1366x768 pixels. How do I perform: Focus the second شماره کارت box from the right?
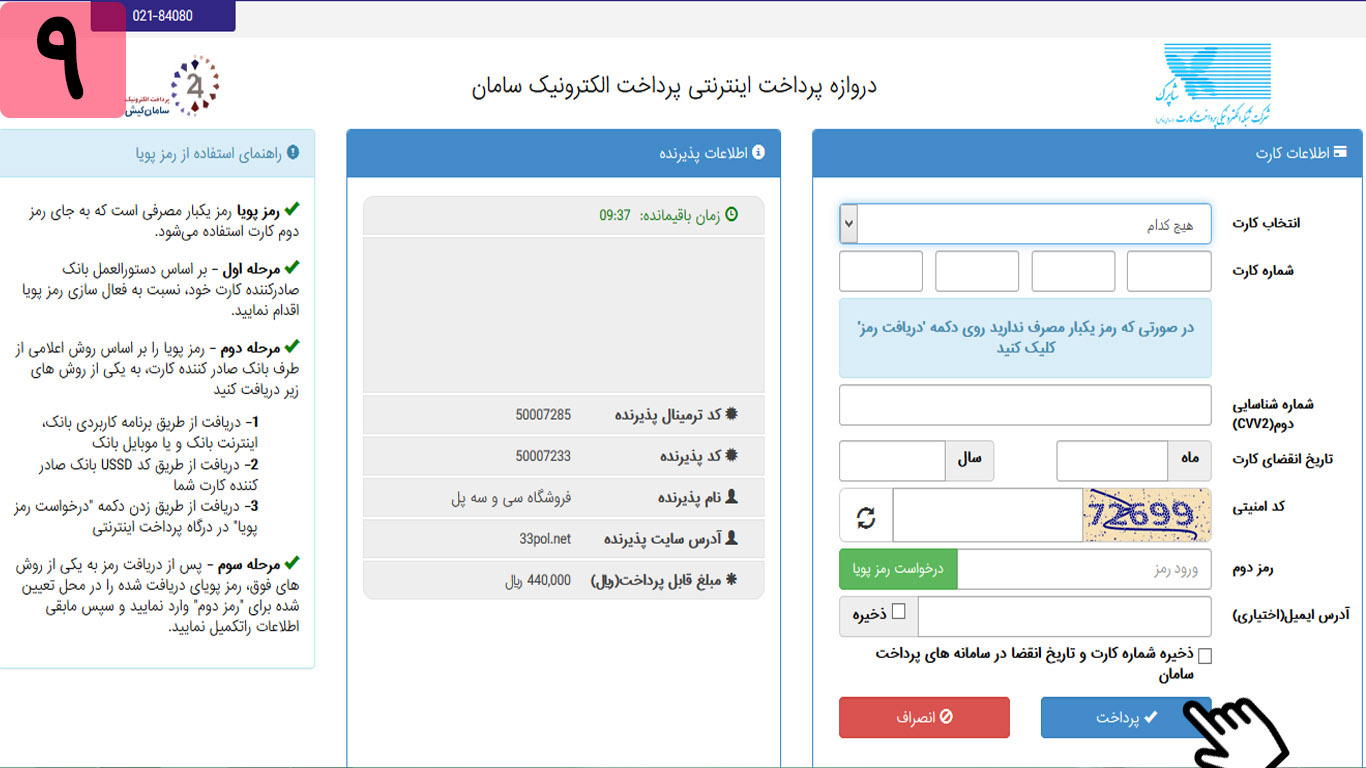[1073, 271]
